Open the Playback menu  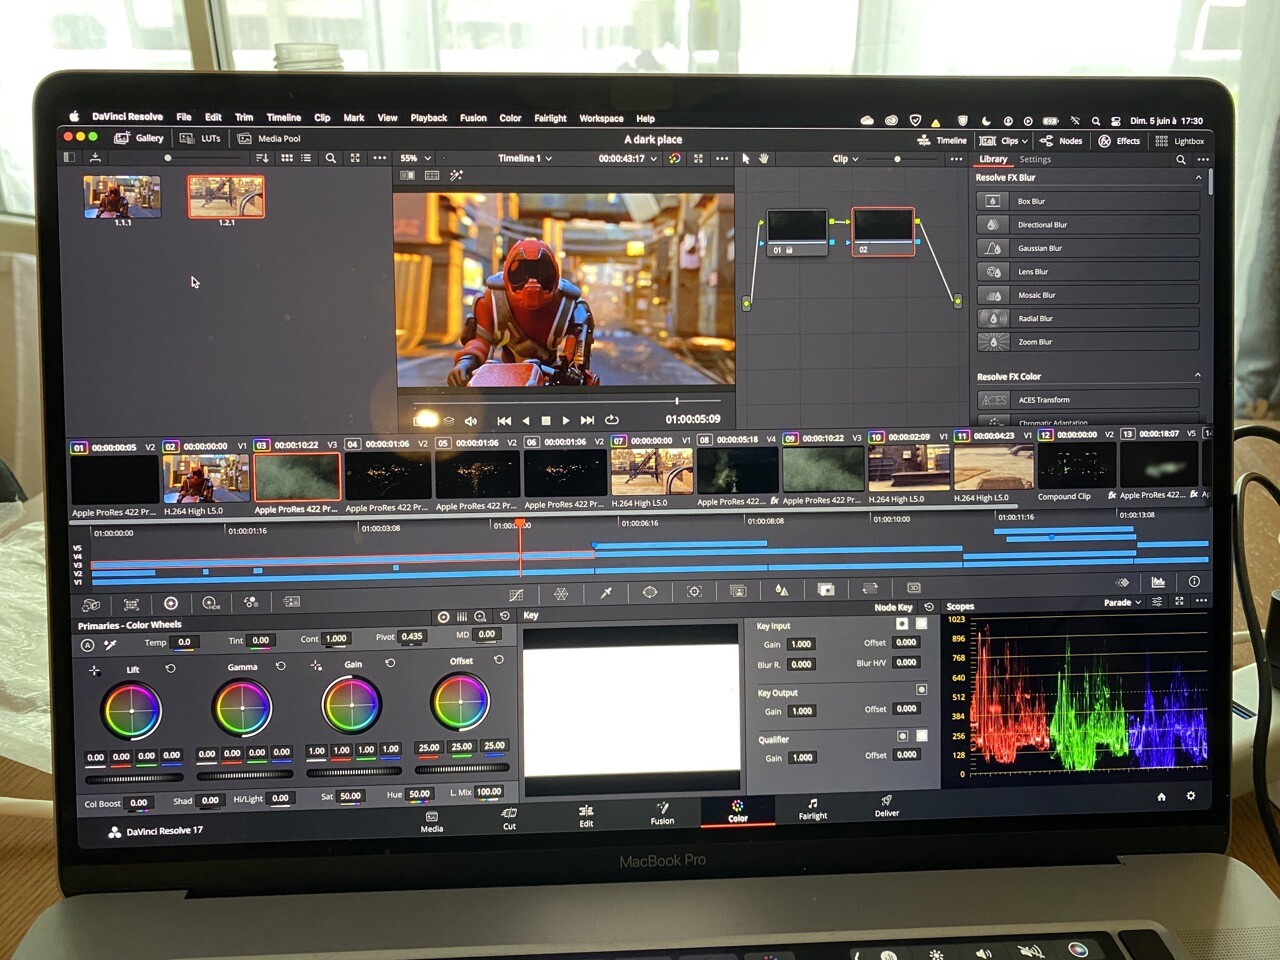tap(428, 118)
